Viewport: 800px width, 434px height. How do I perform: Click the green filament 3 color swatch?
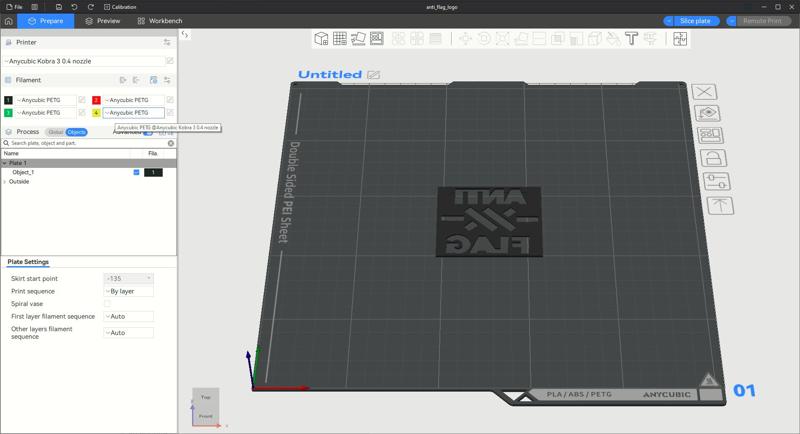(x=8, y=113)
